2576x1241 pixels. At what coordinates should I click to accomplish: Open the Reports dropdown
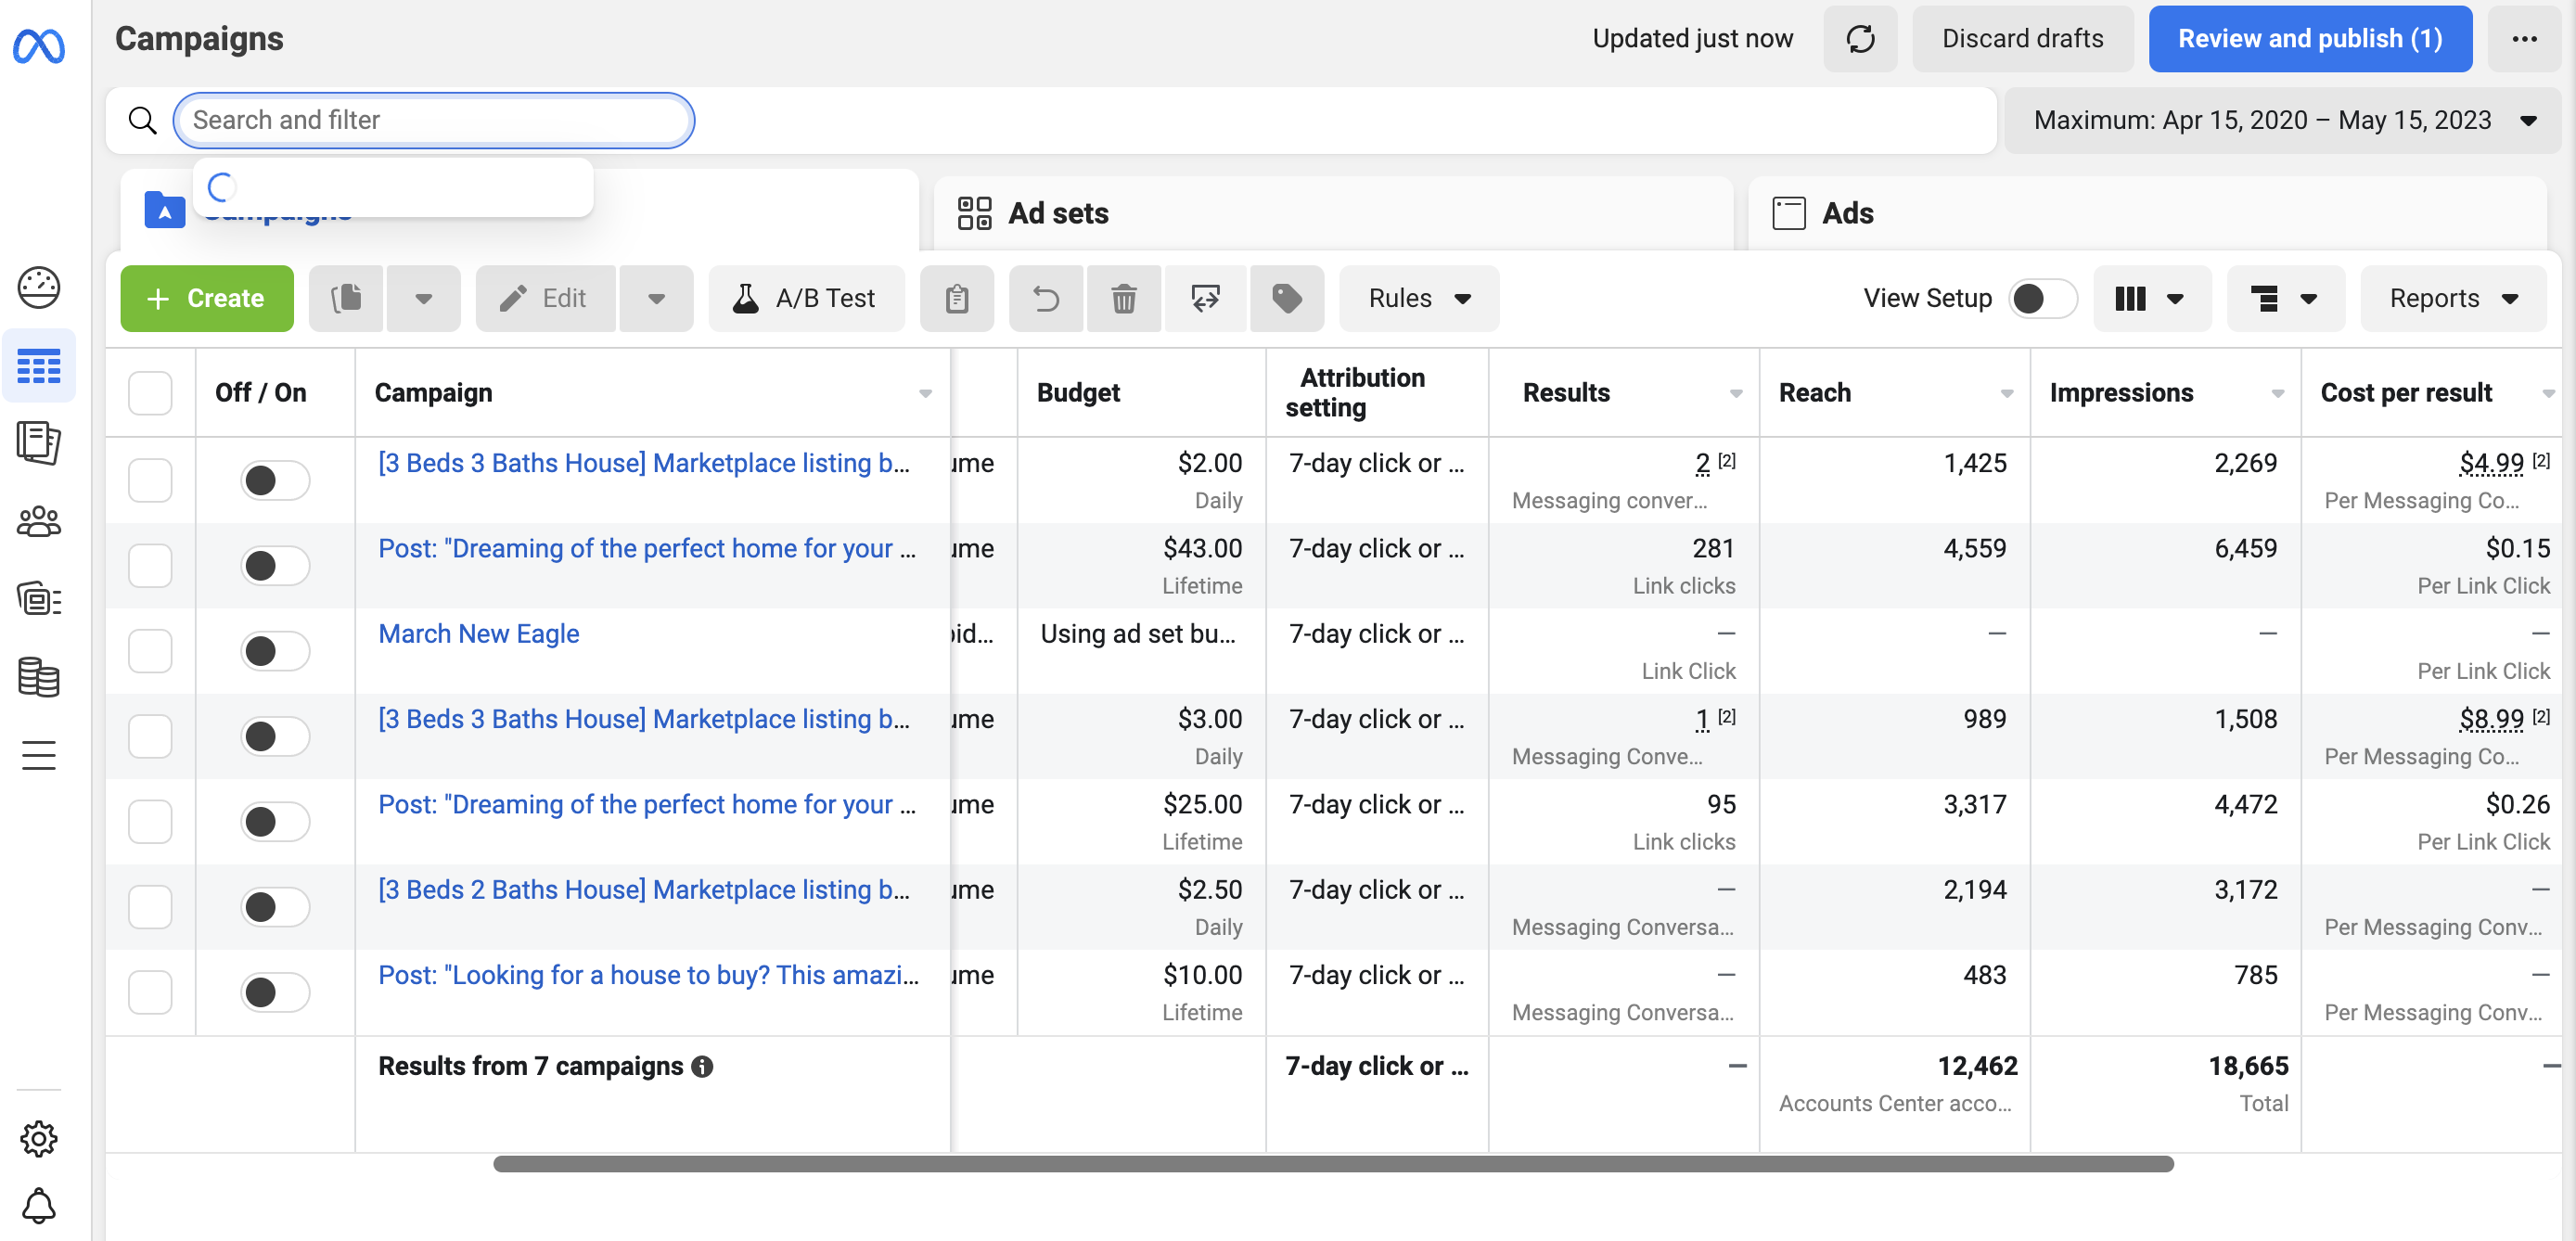coord(2451,298)
